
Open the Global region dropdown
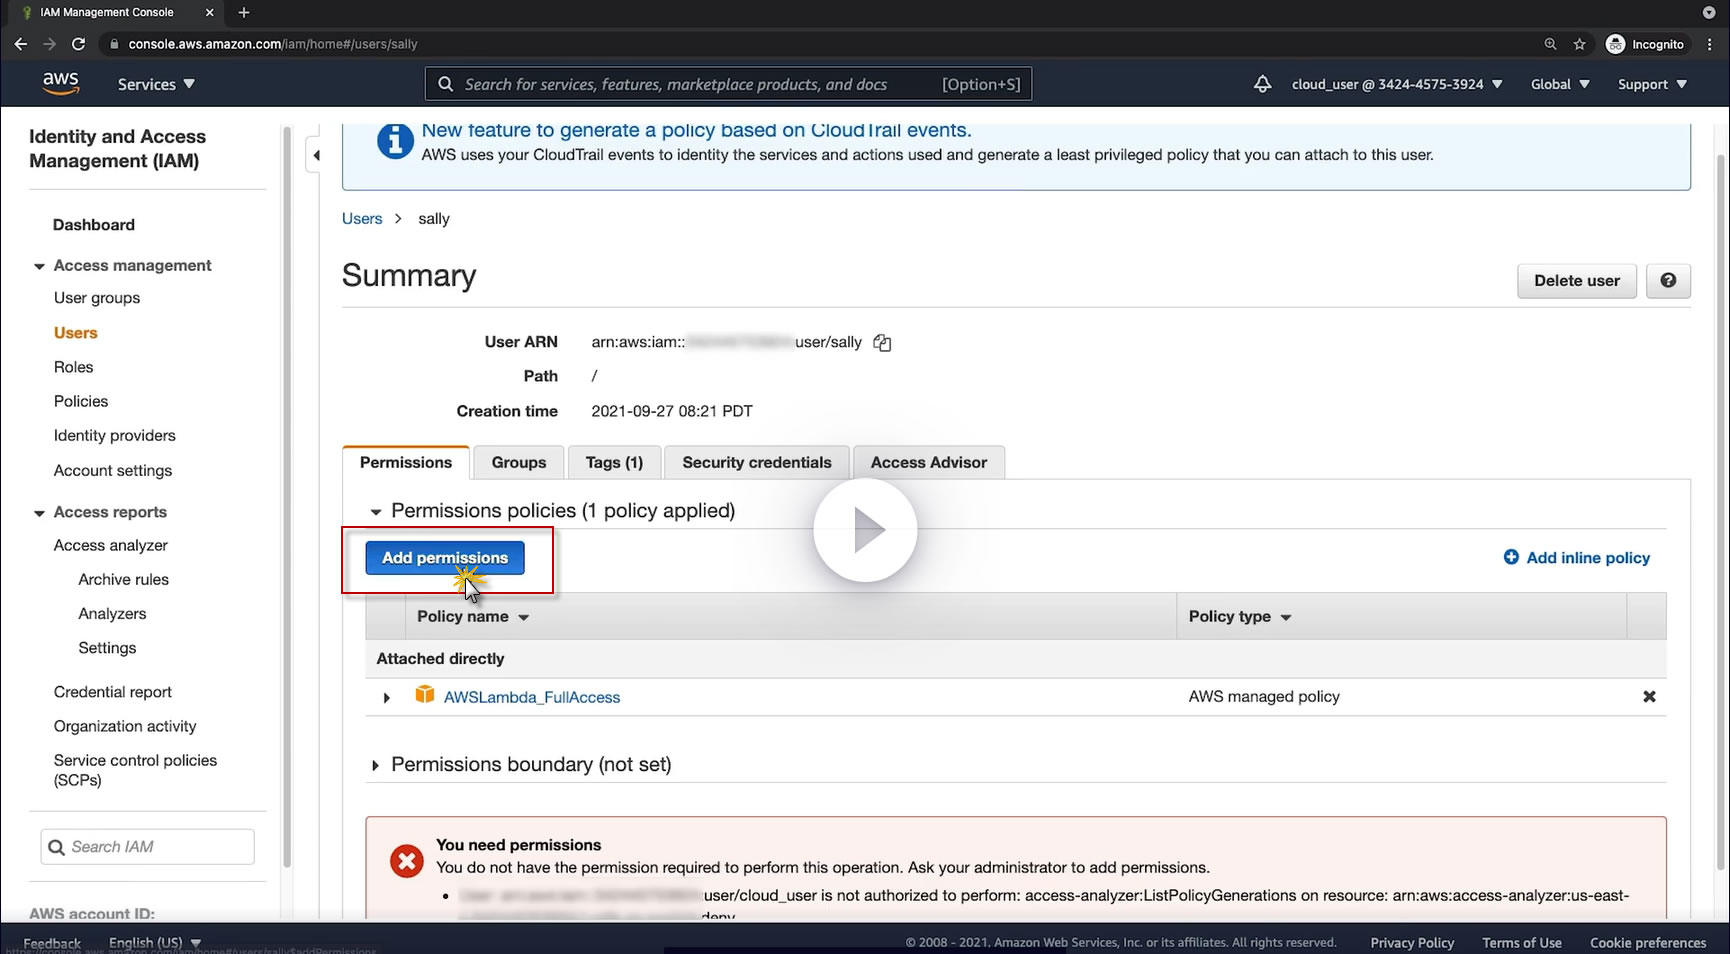[x=1559, y=84]
